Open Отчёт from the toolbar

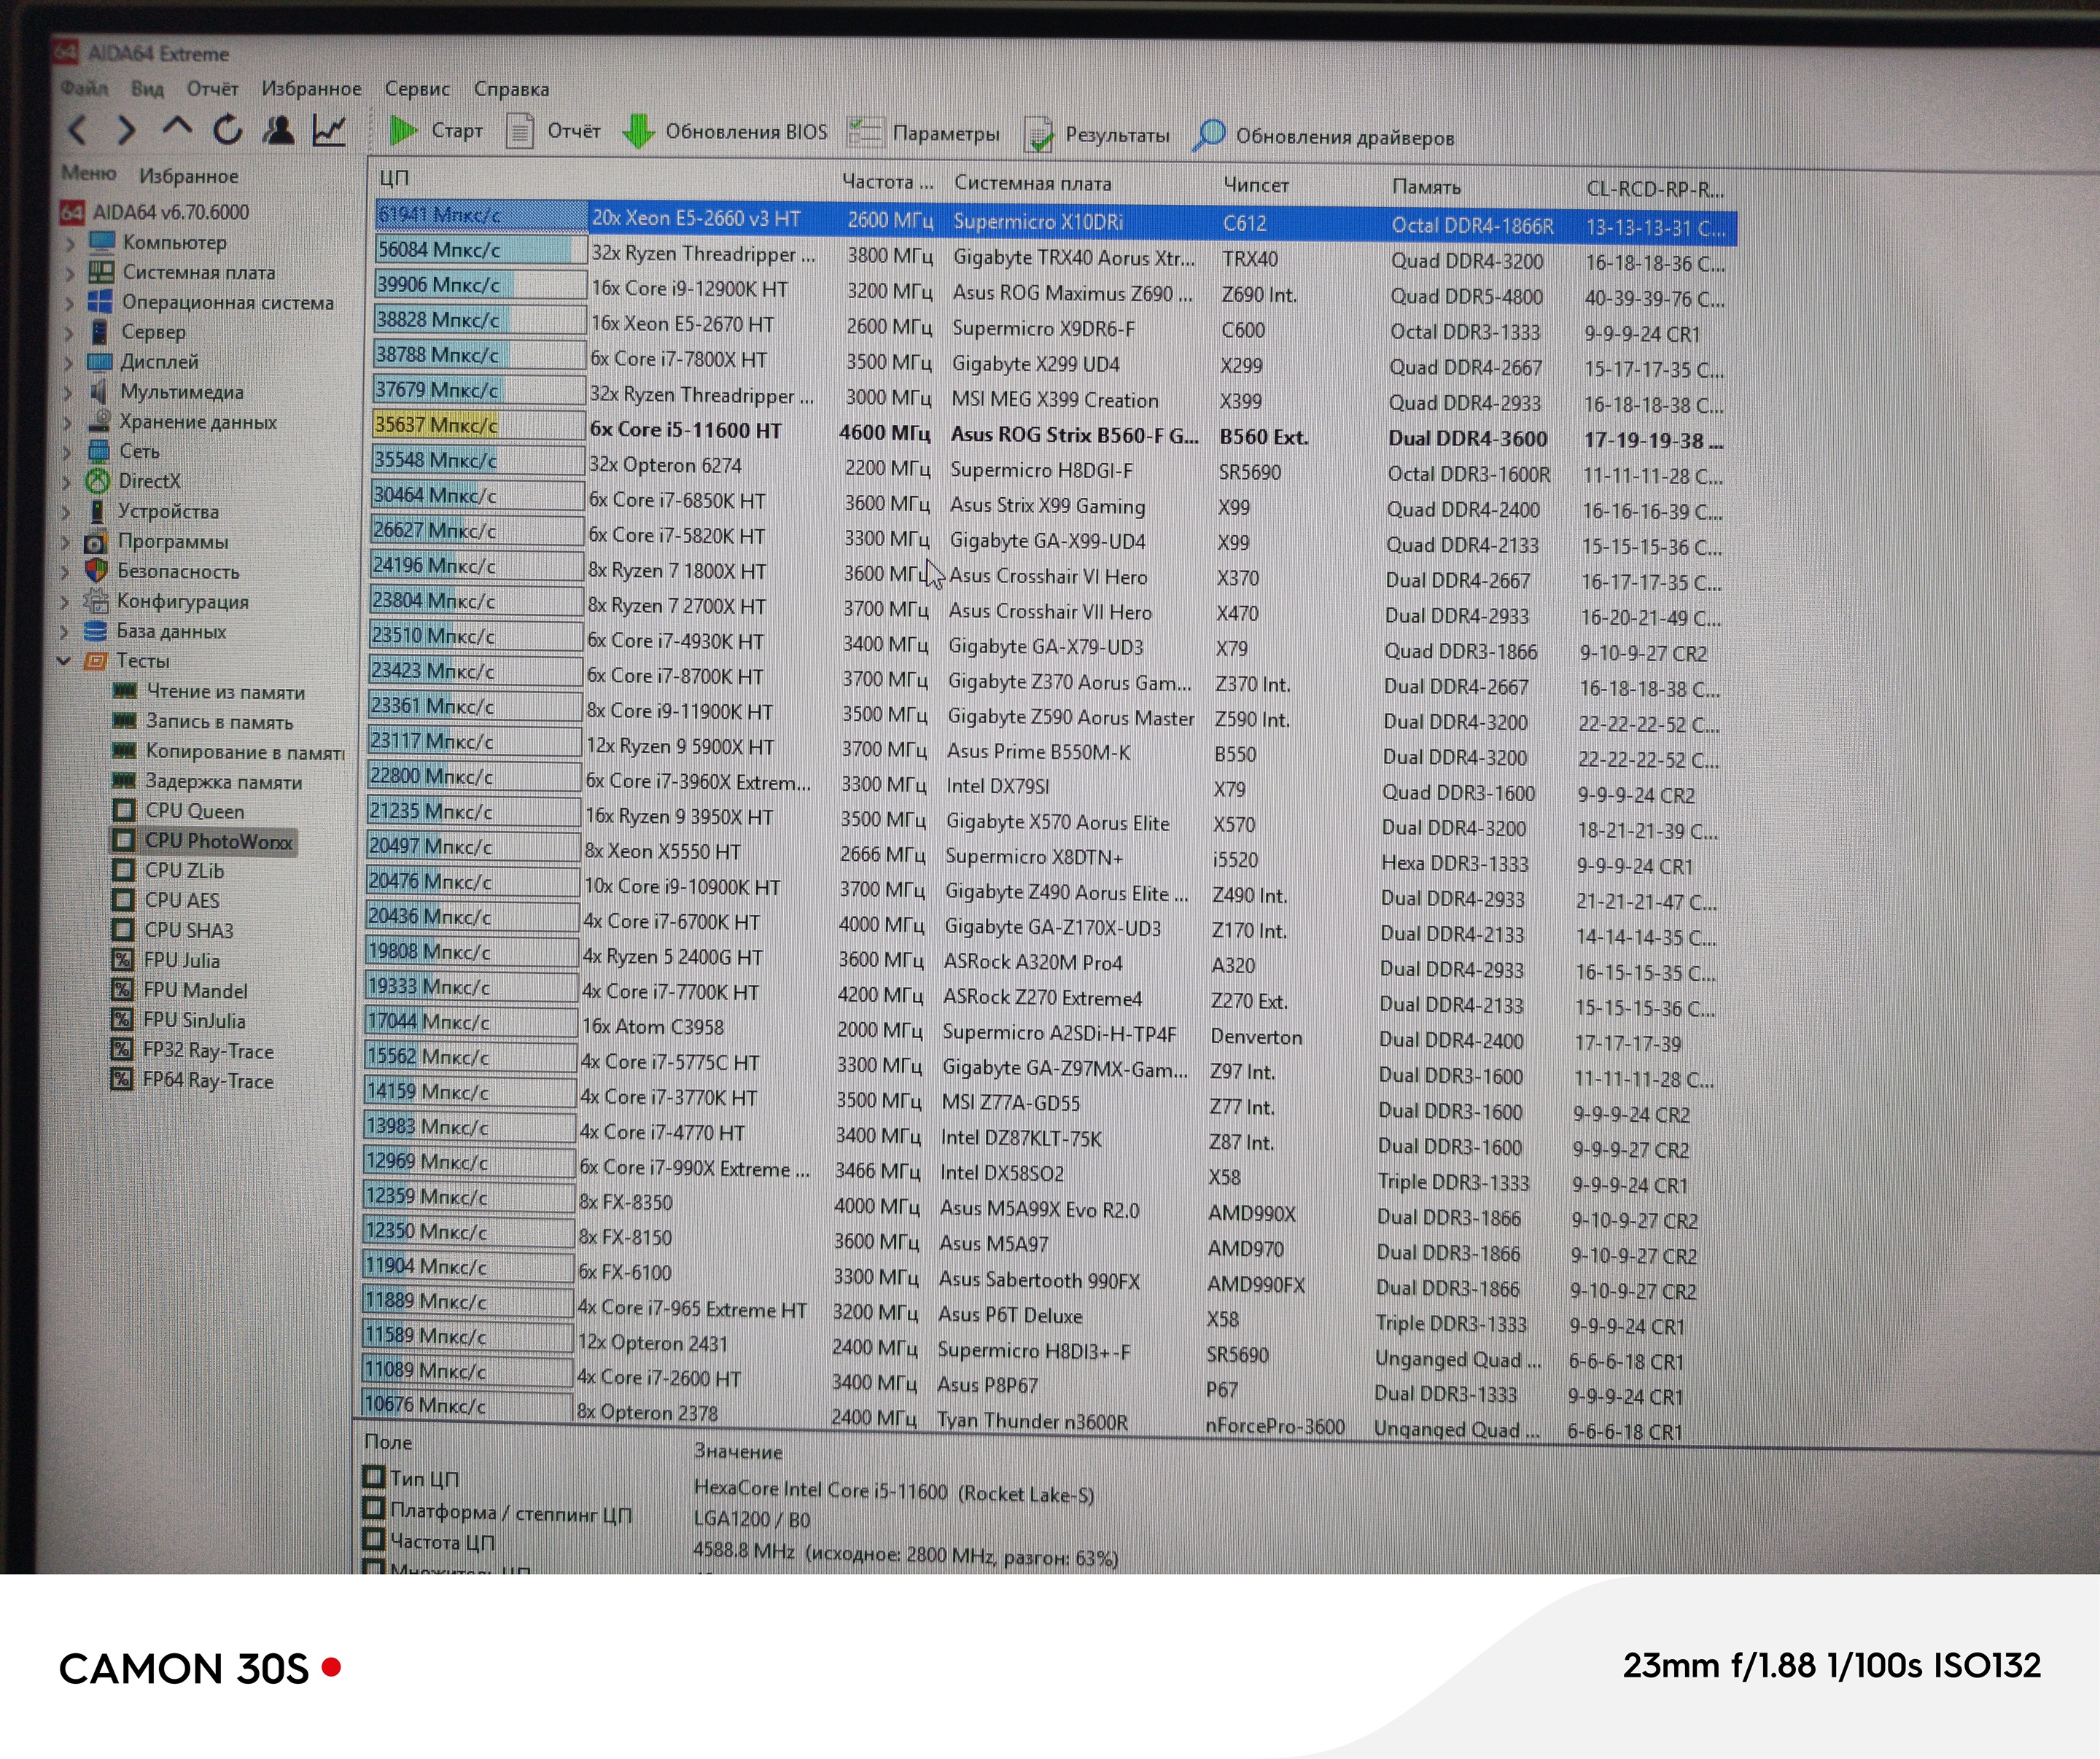[x=553, y=131]
